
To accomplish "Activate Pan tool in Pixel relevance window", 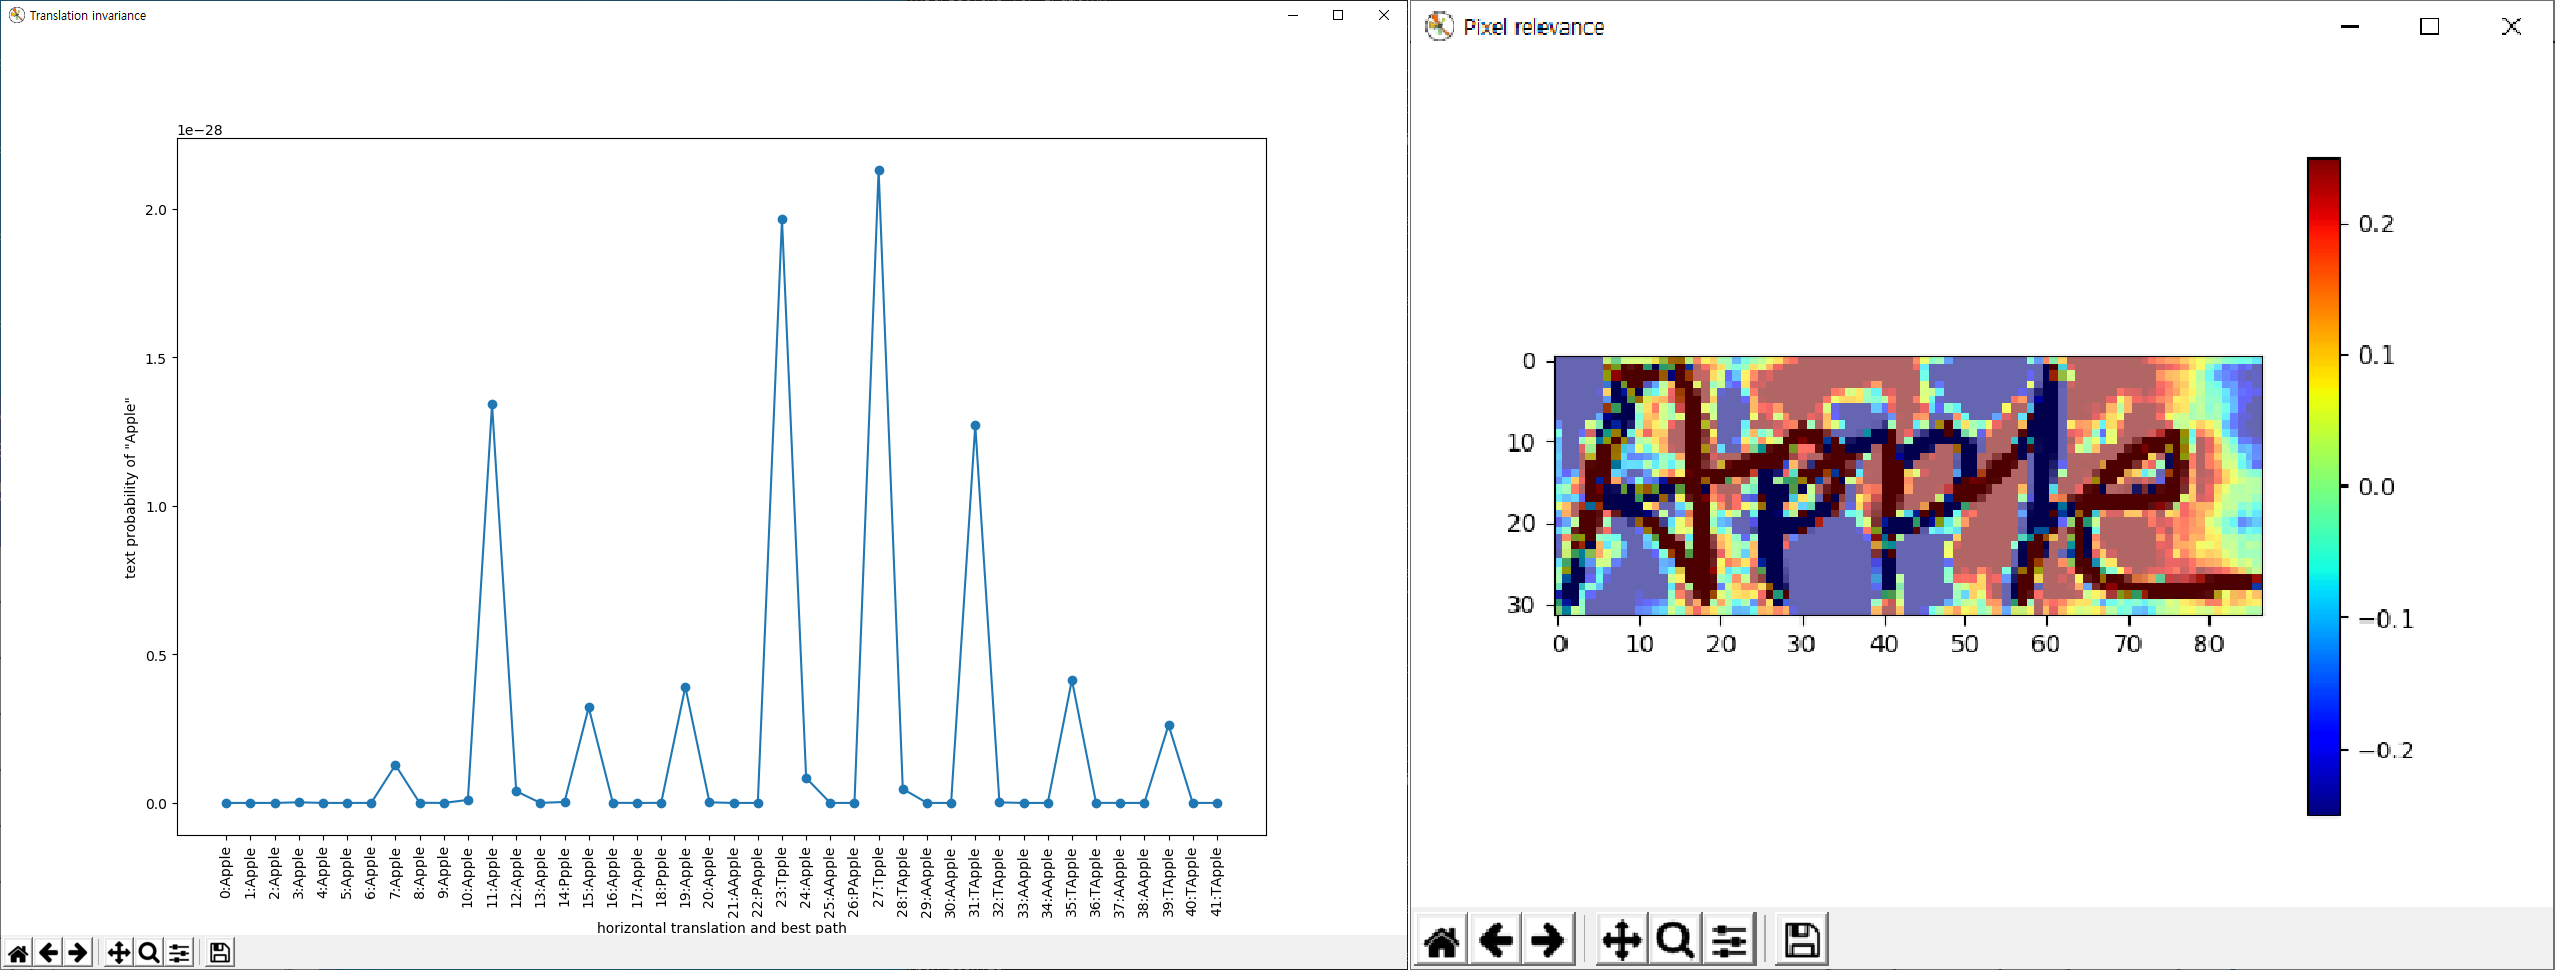I will pyautogui.click(x=1621, y=940).
